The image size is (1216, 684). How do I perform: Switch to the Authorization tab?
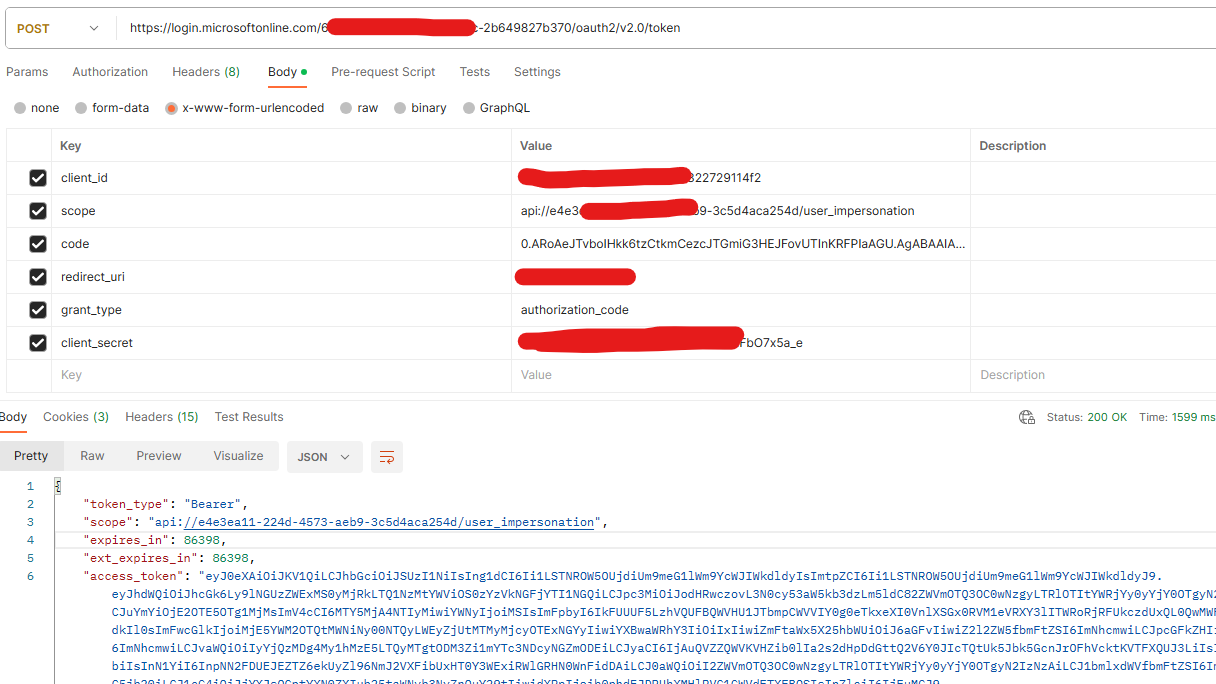[110, 71]
